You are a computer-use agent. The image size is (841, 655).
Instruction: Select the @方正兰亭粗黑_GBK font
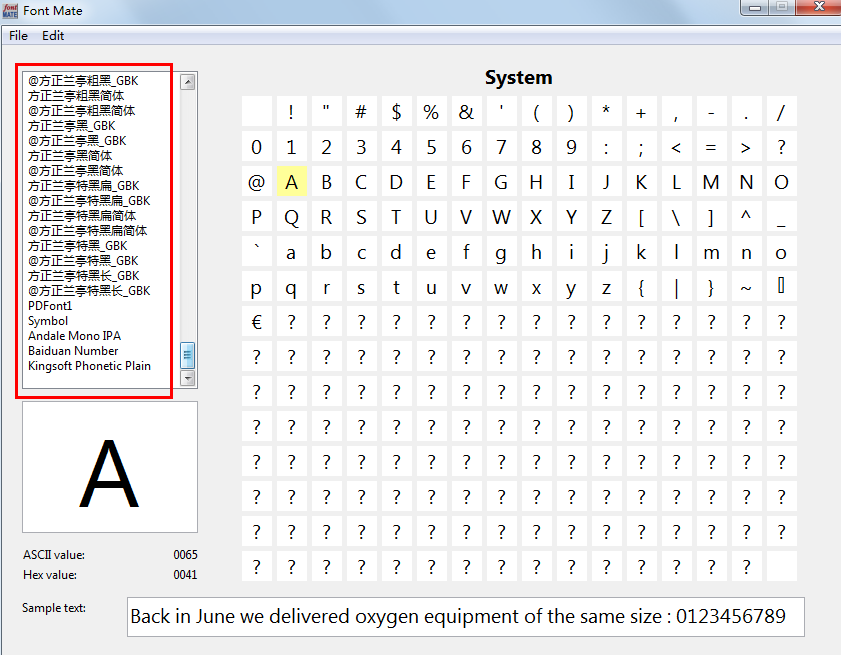coord(83,80)
